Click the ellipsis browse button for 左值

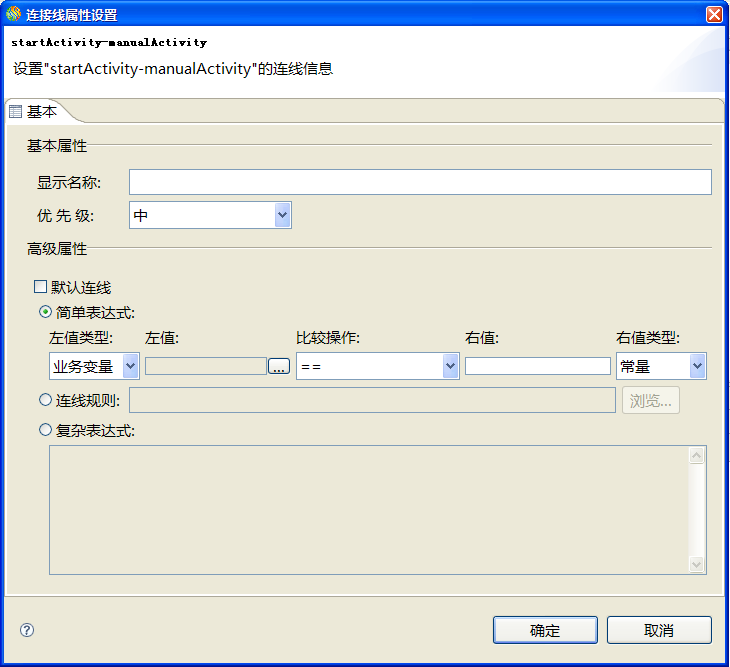pos(279,367)
